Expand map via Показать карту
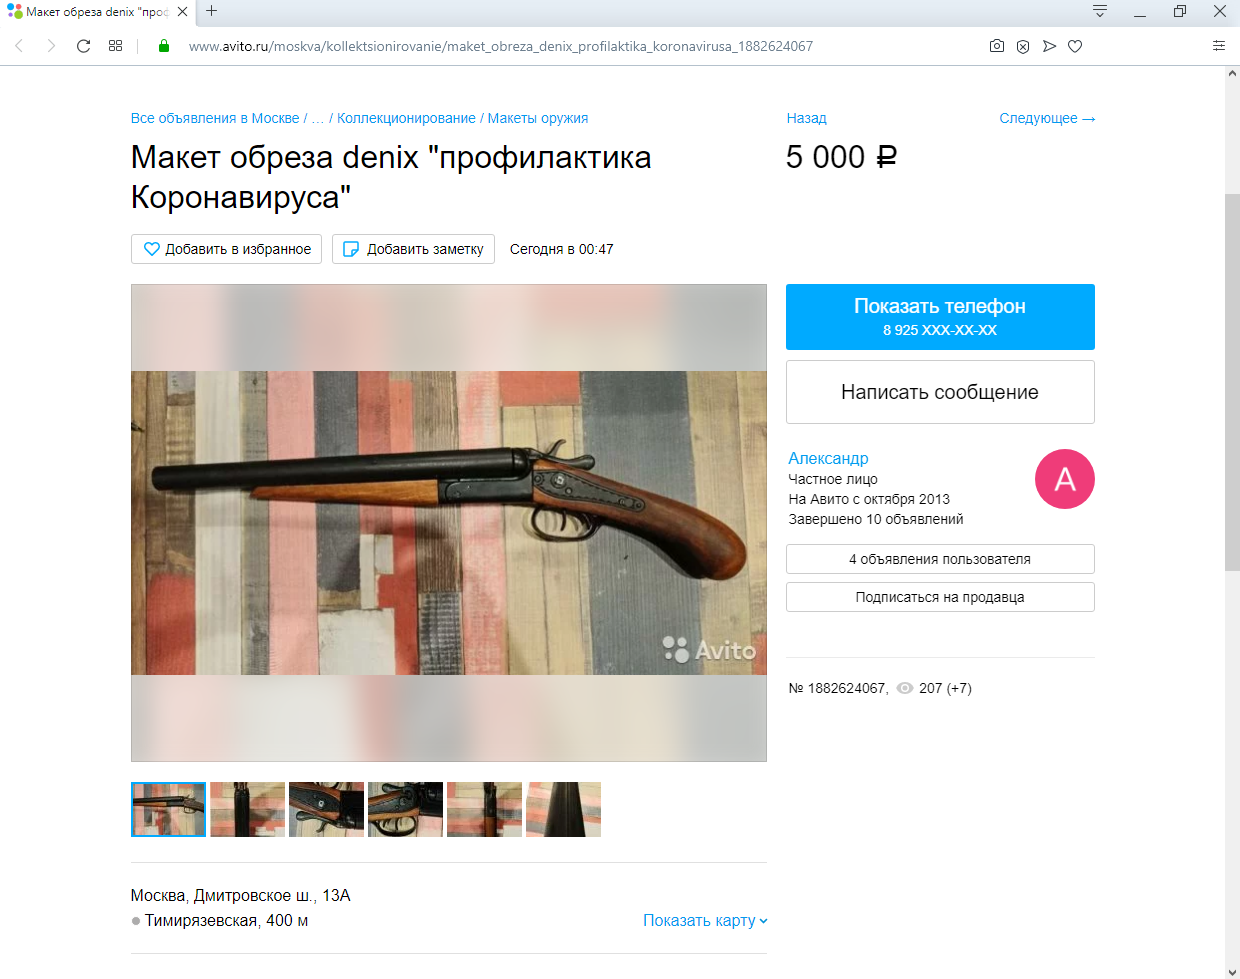The height and width of the screenshot is (979, 1240). click(x=705, y=920)
